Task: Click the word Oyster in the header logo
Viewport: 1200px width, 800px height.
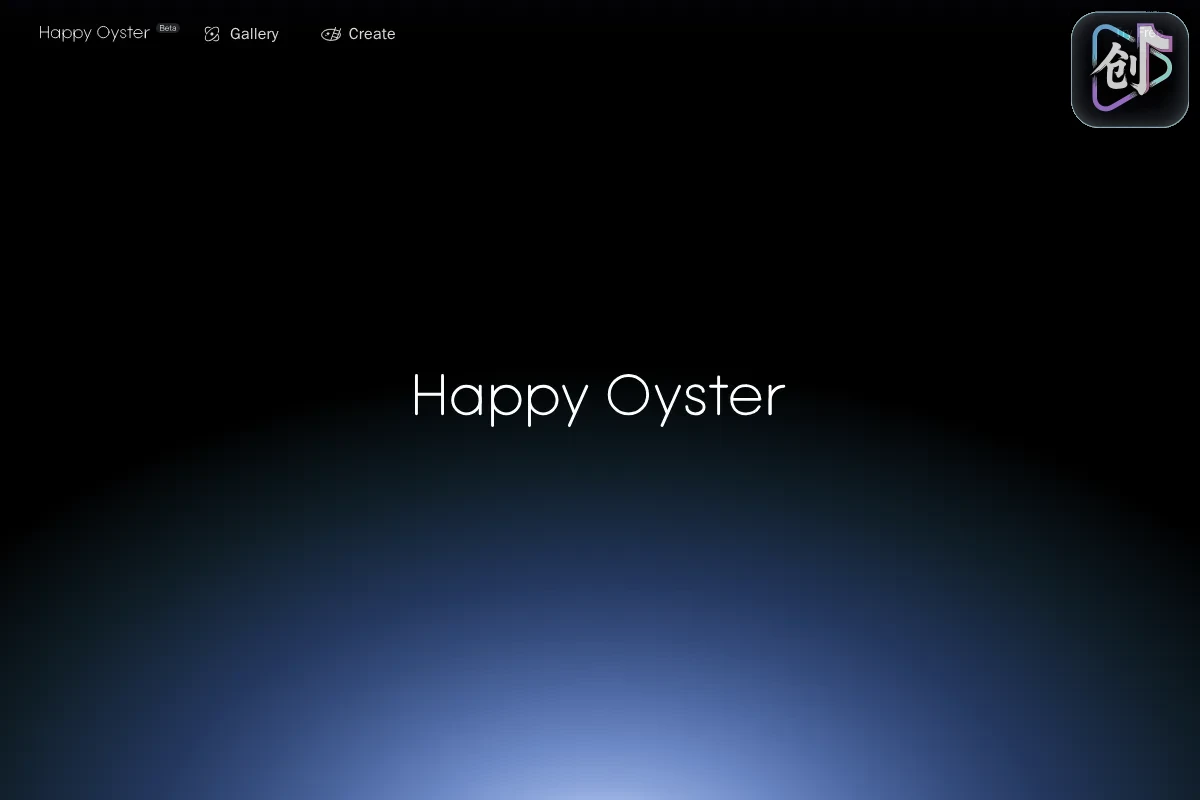Action: click(123, 33)
